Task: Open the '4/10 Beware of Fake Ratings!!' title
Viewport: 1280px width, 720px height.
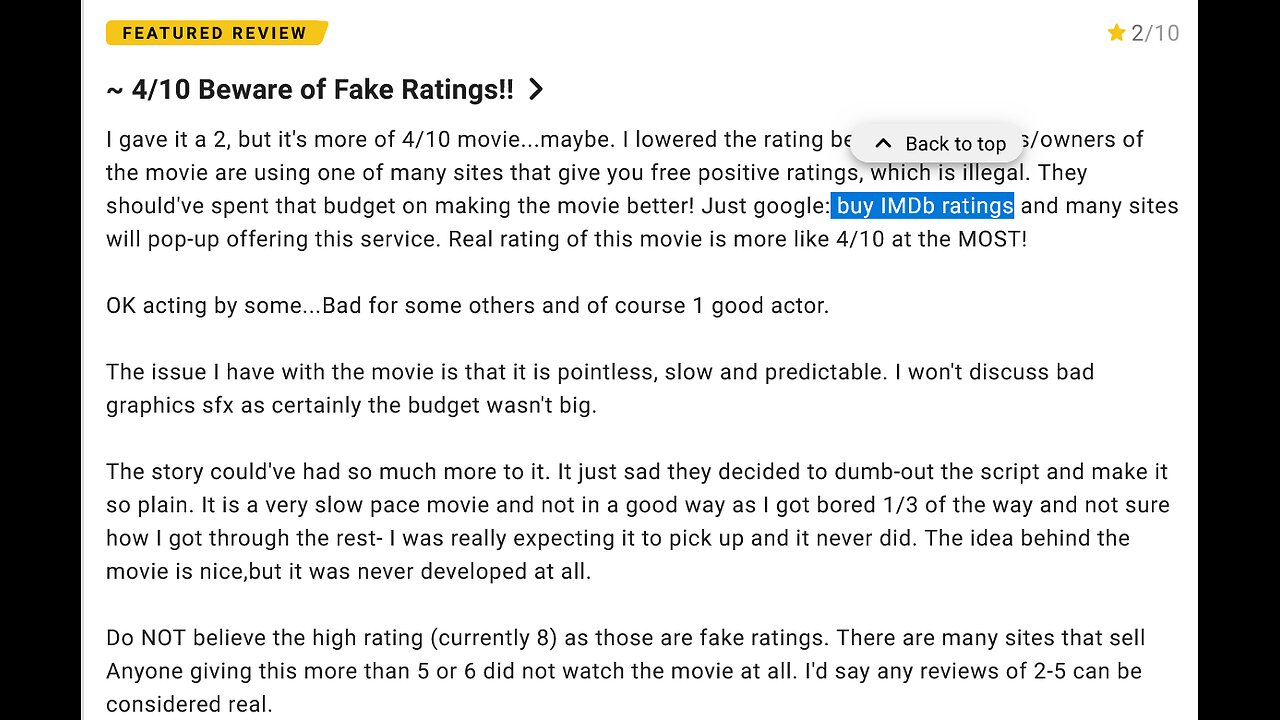Action: pos(310,89)
